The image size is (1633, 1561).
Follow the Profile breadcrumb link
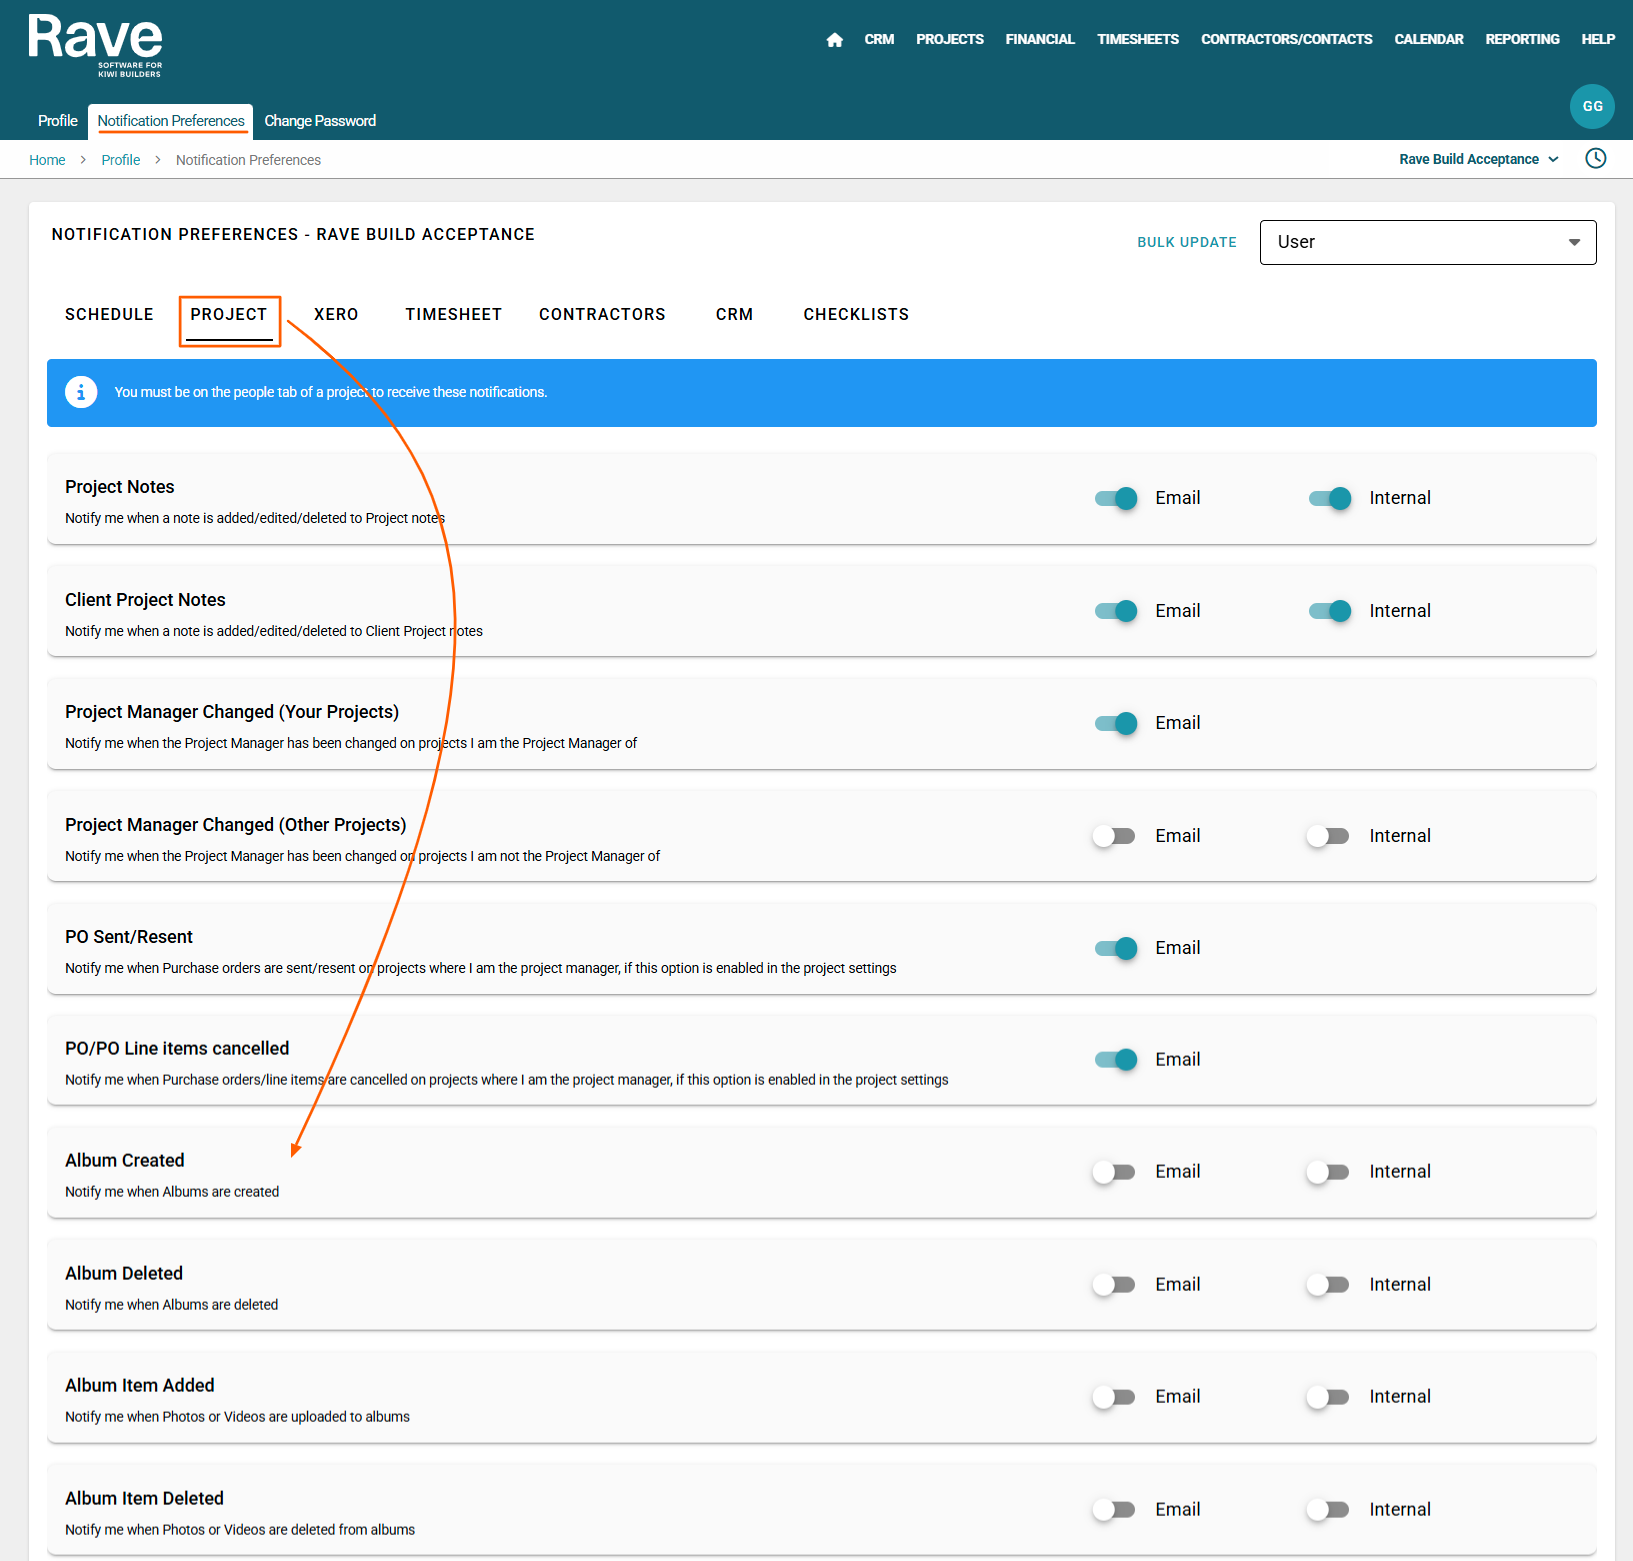121,160
